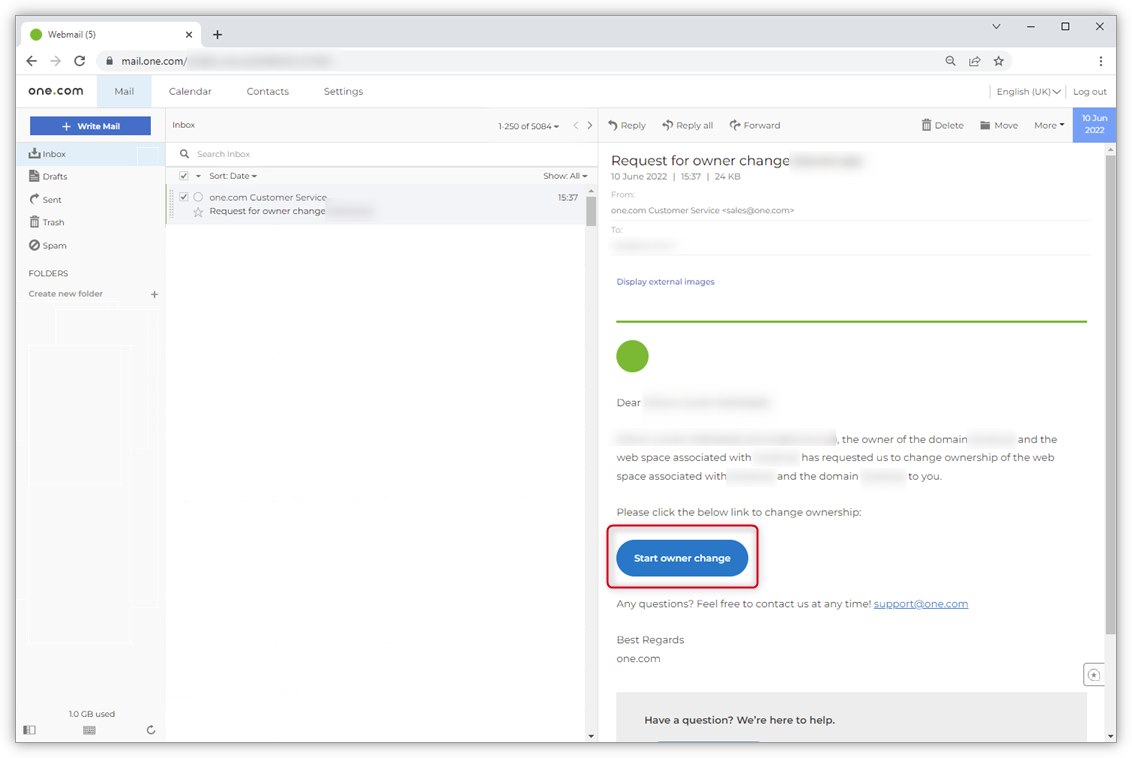Click the message list scroll down arrow
Viewport: 1132px width, 758px height.
coord(591,736)
